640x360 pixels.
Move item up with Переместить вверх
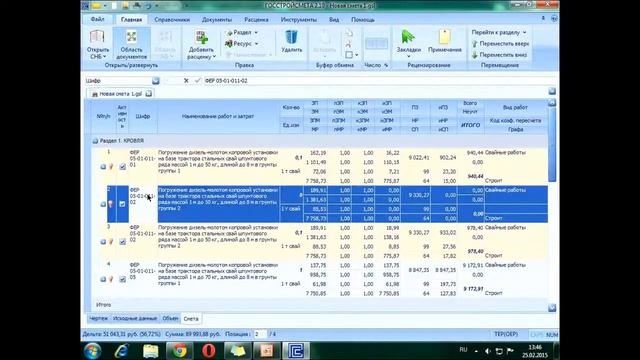[x=500, y=43]
